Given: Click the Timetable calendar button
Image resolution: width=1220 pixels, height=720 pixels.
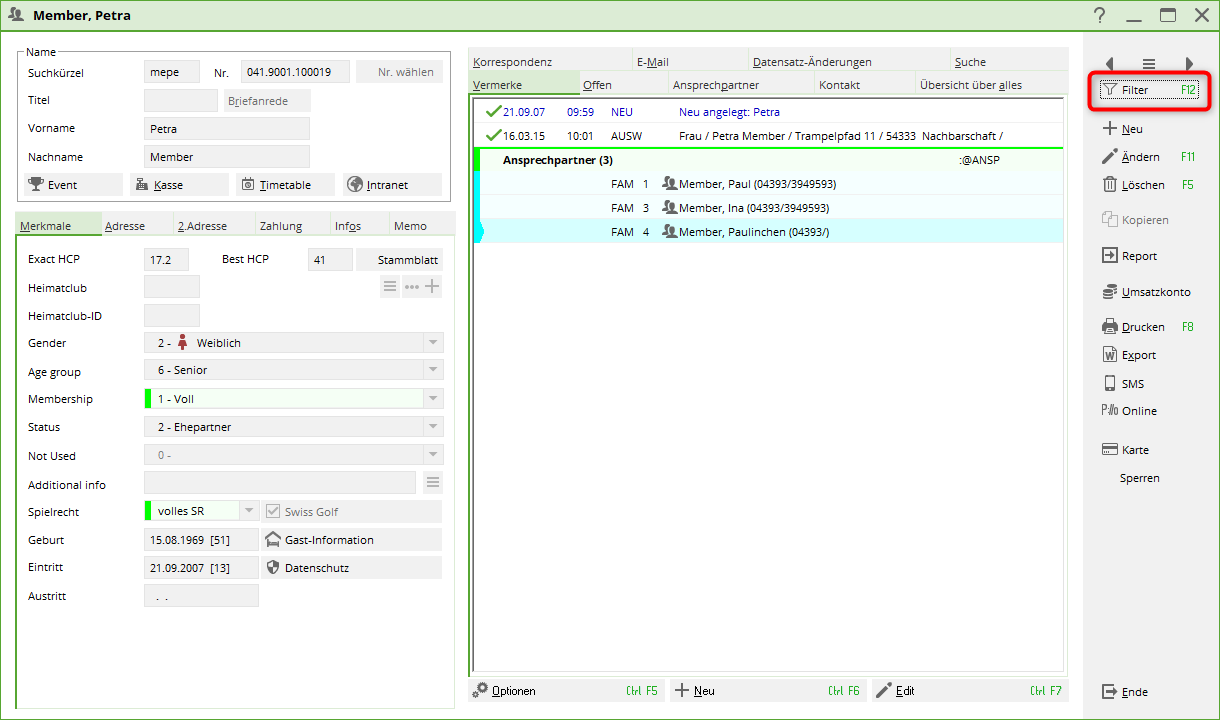Looking at the screenshot, I should click(285, 185).
